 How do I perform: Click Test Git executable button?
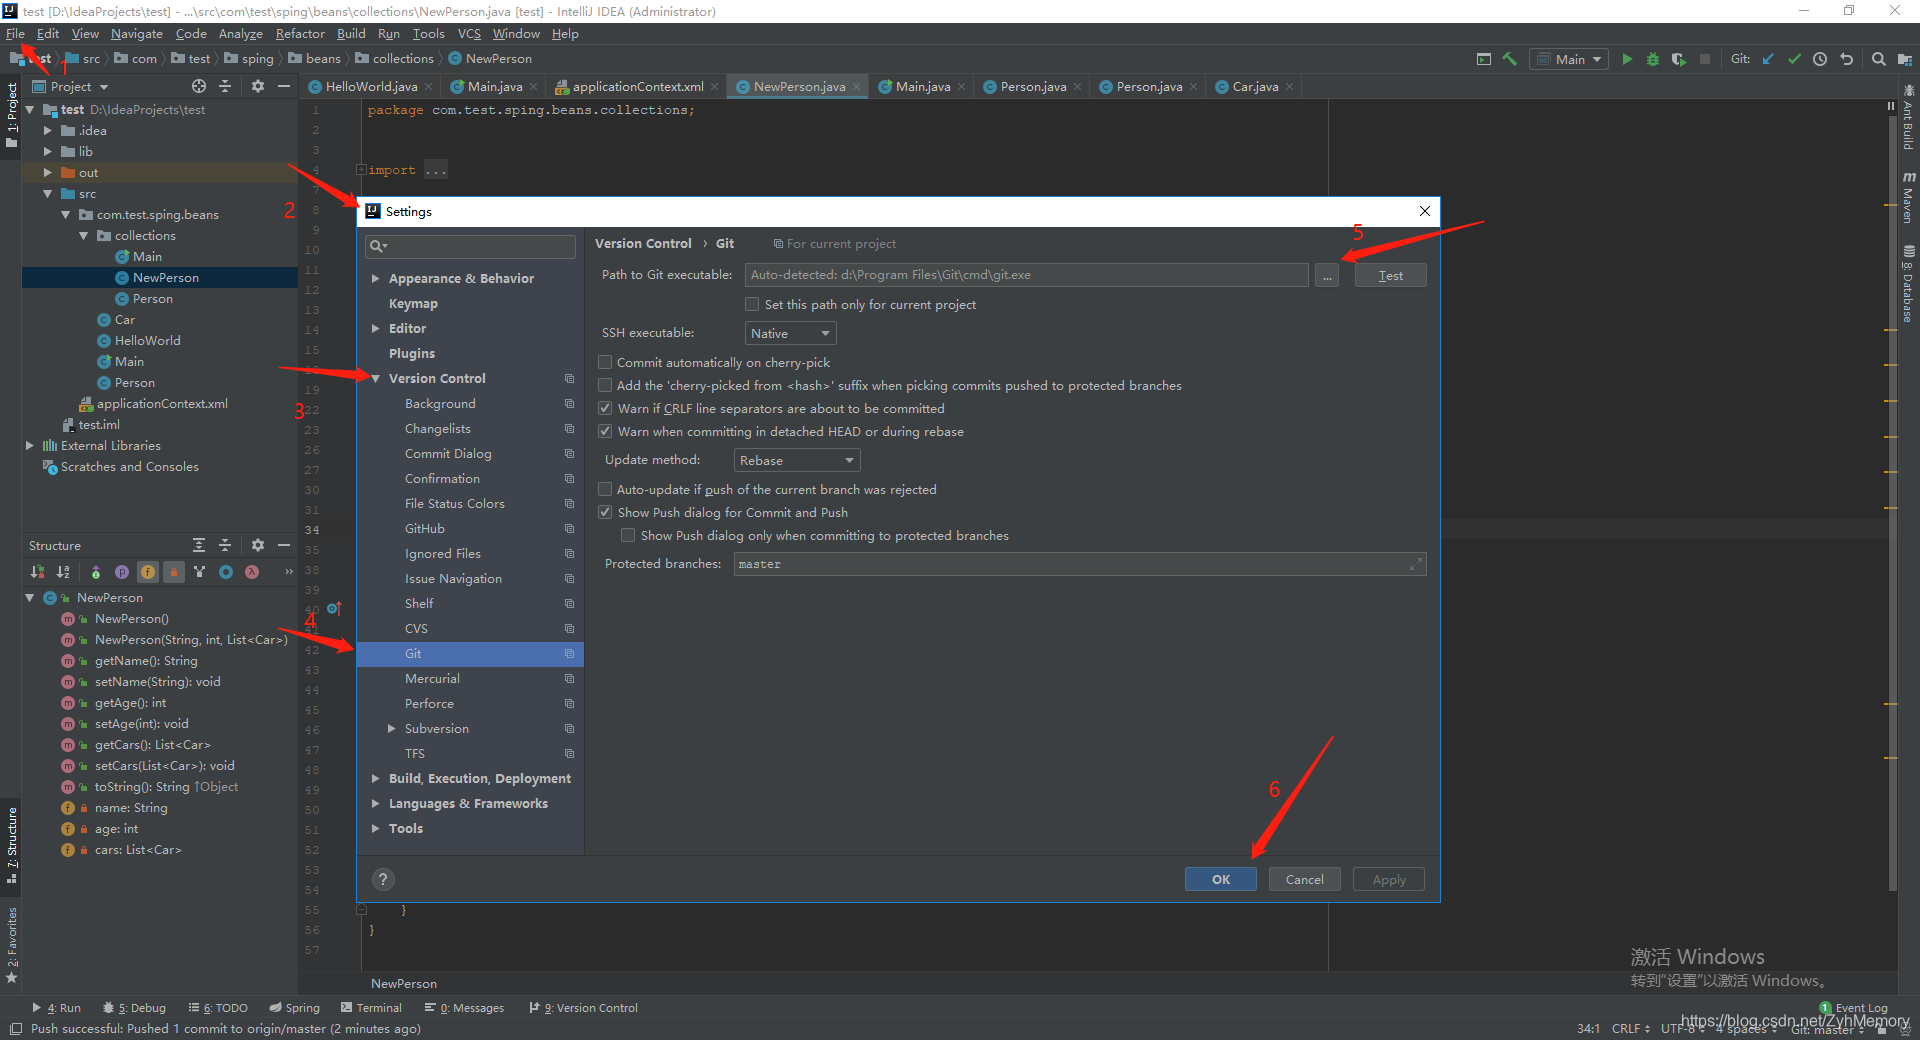tap(1390, 276)
